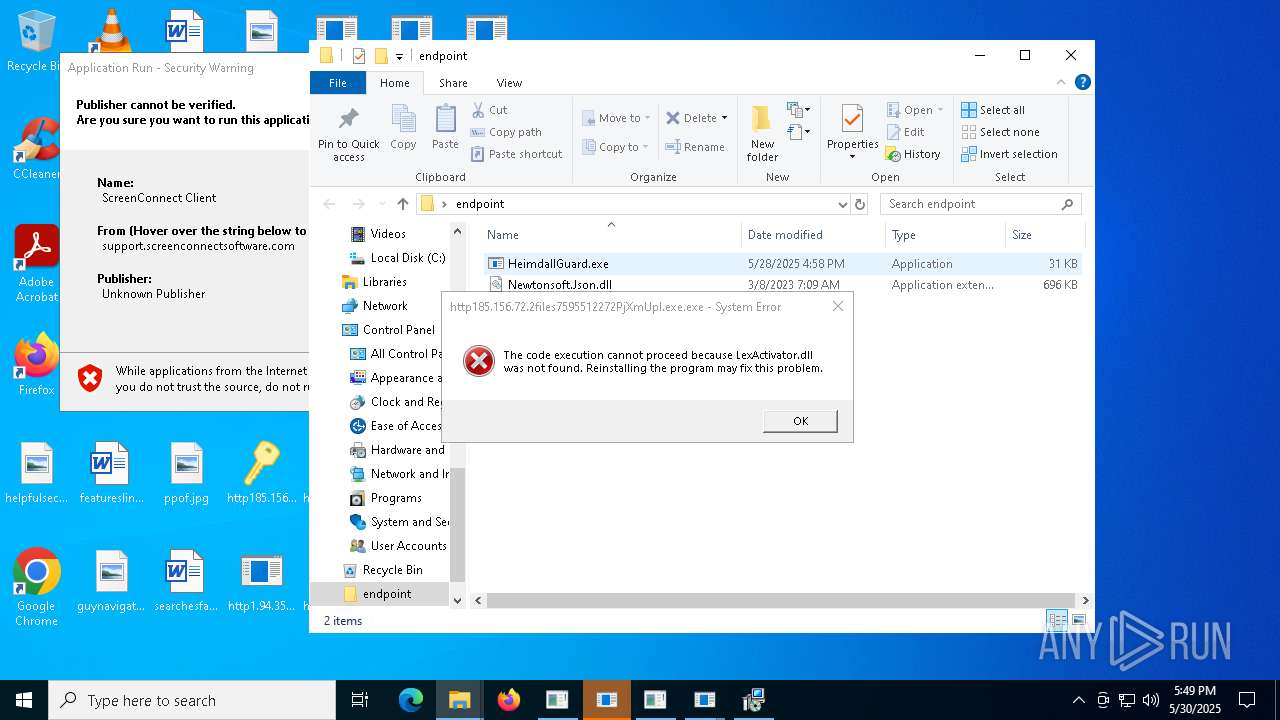Select Control Panel in navigation pane
This screenshot has width=1280, height=720.
pos(398,330)
